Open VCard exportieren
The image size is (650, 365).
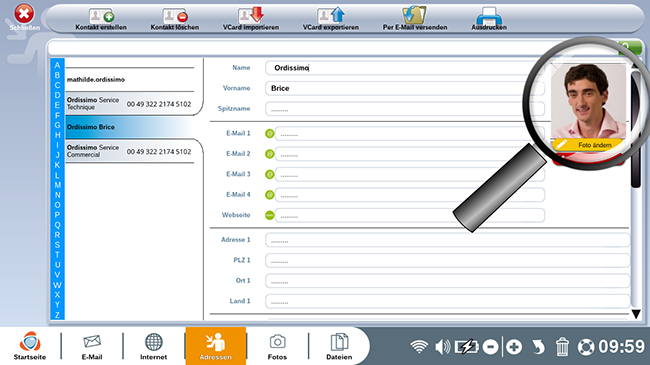[330, 15]
